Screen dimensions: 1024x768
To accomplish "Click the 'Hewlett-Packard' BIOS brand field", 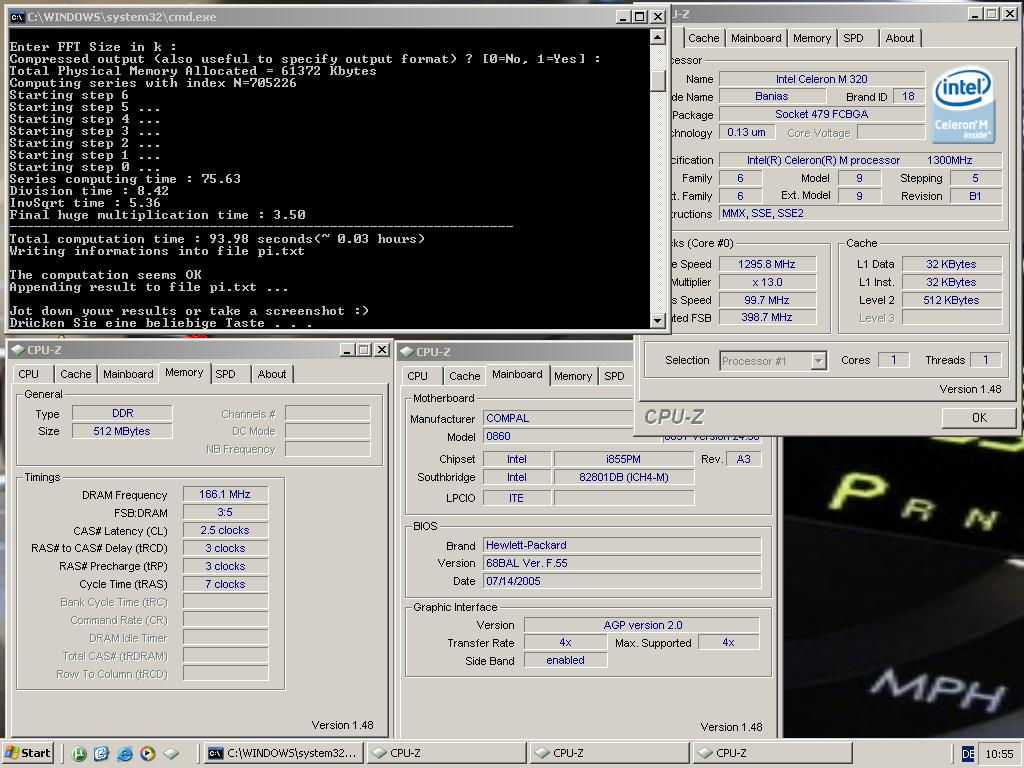I will (x=622, y=545).
